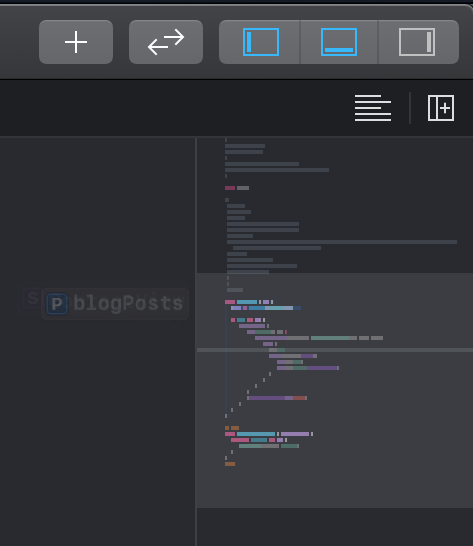
Task: Open the editor options lines menu
Action: [x=373, y=108]
